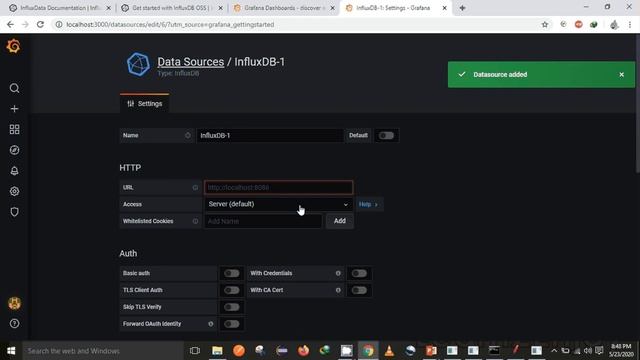Open the Create plus icon in sidebar
Viewport: 640px width, 360px height.
14,109
